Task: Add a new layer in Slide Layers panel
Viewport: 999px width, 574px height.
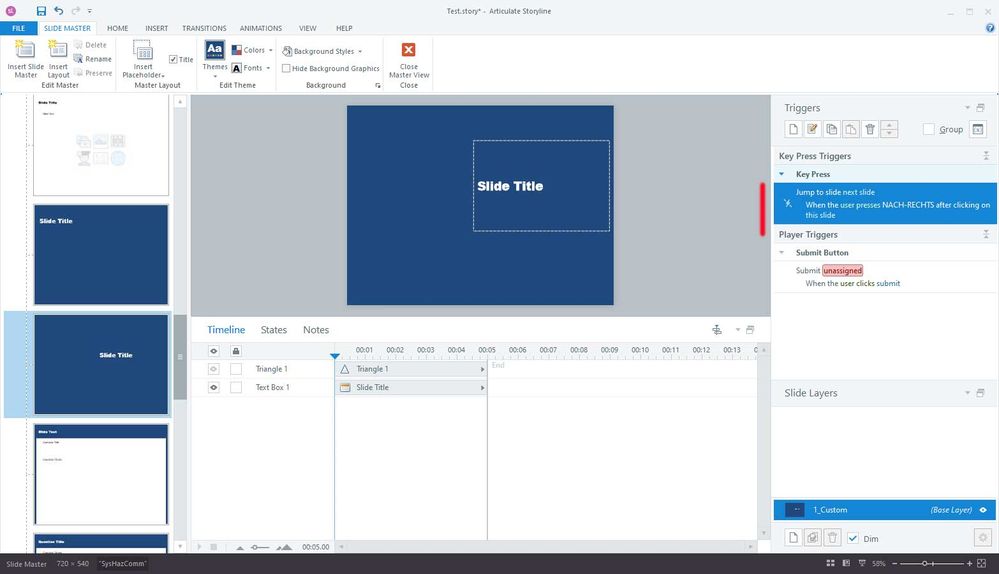Action: tap(792, 538)
